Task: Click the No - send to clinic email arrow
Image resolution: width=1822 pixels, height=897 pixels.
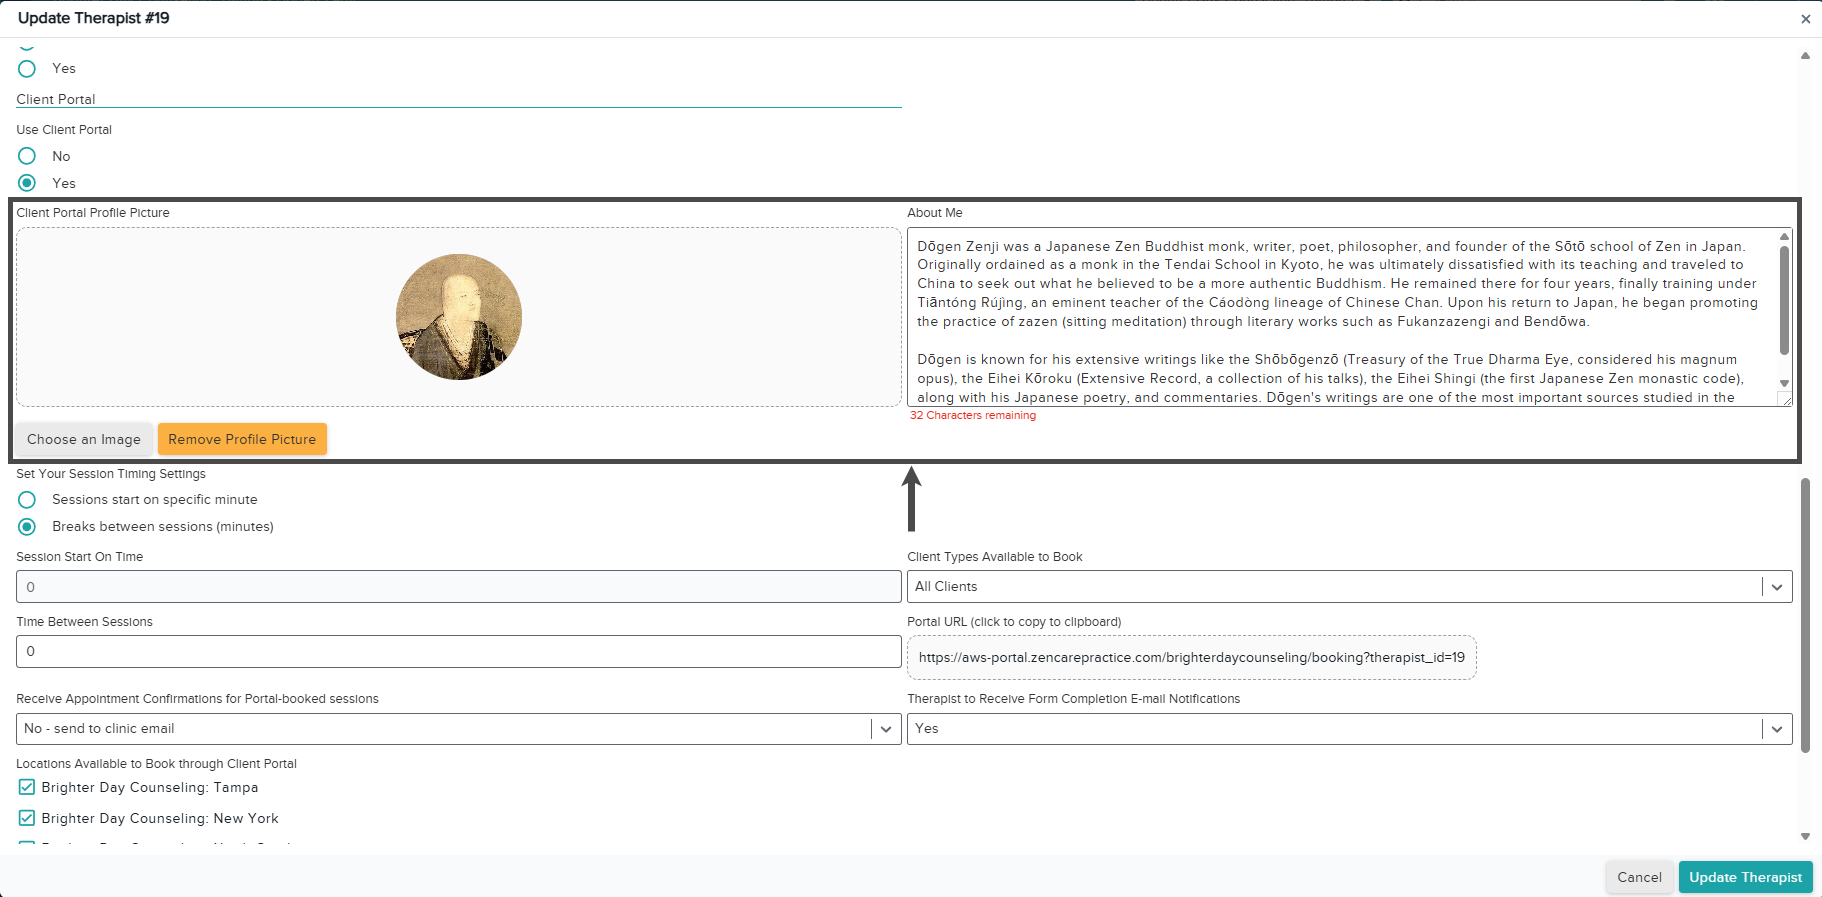Action: pos(886,729)
